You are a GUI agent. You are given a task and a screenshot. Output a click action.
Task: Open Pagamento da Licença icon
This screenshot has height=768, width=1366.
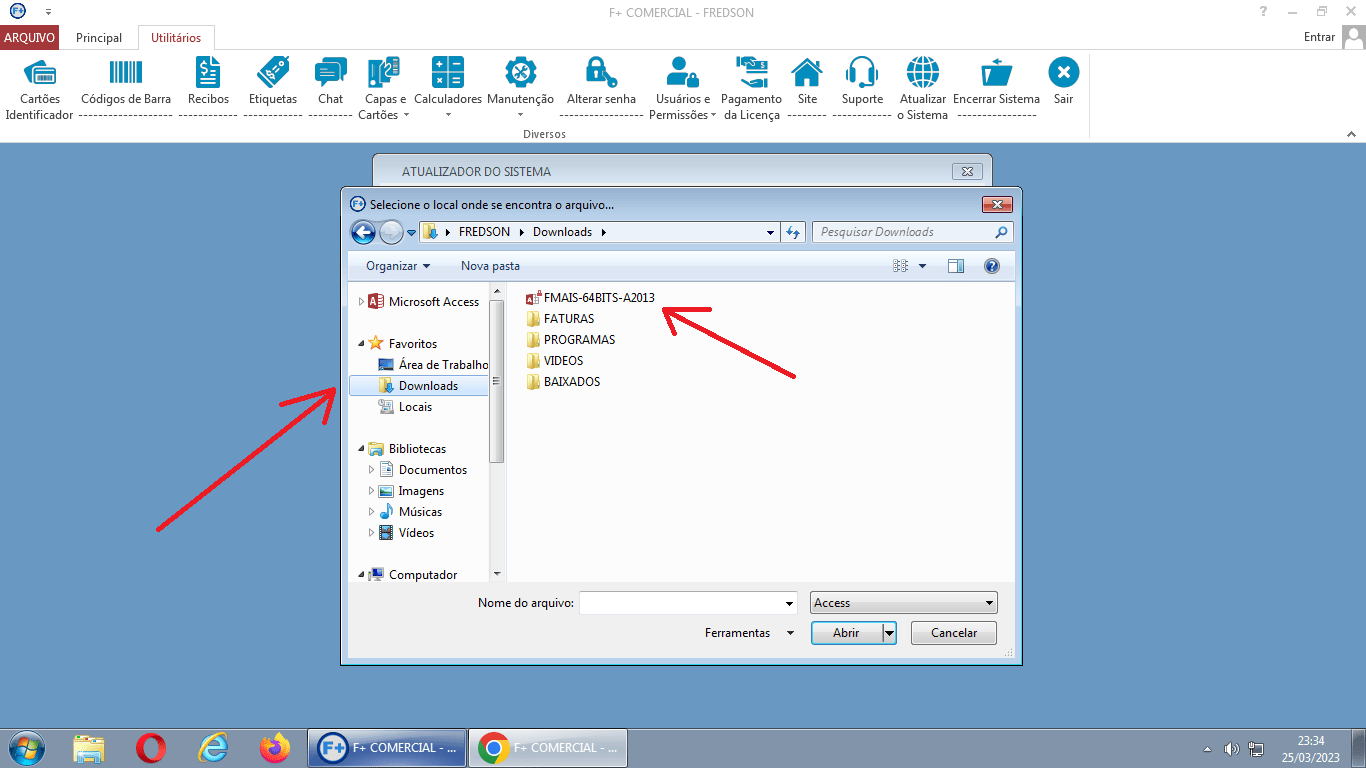[x=751, y=73]
